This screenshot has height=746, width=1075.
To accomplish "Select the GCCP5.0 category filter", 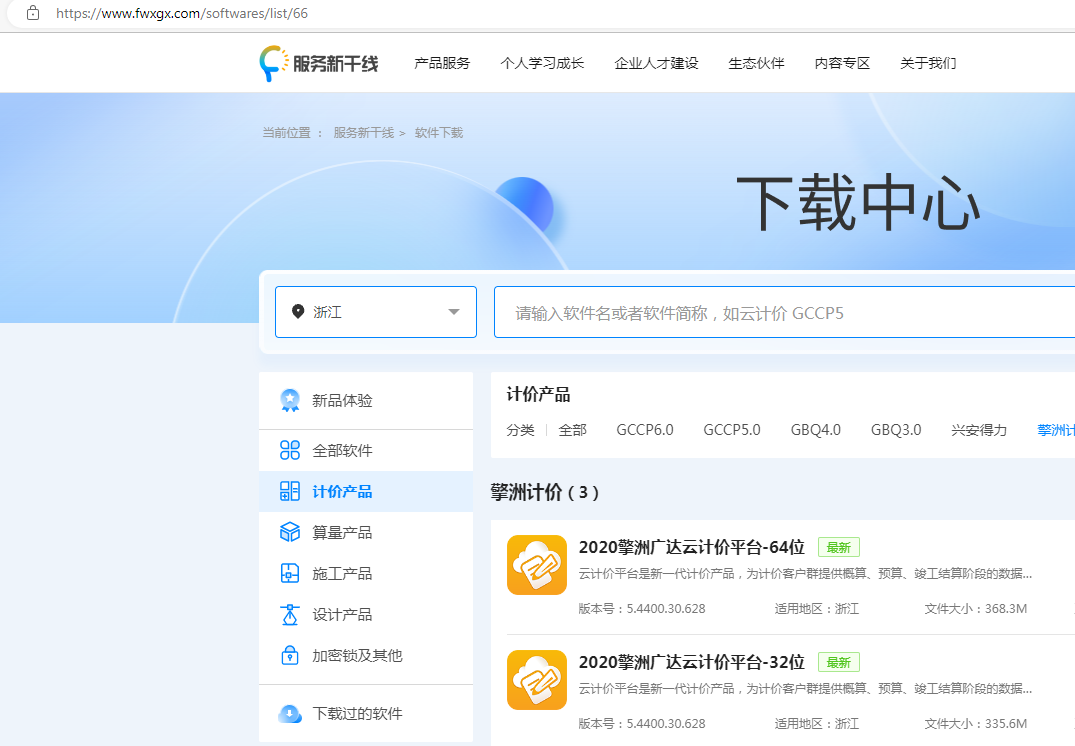I will (x=732, y=430).
